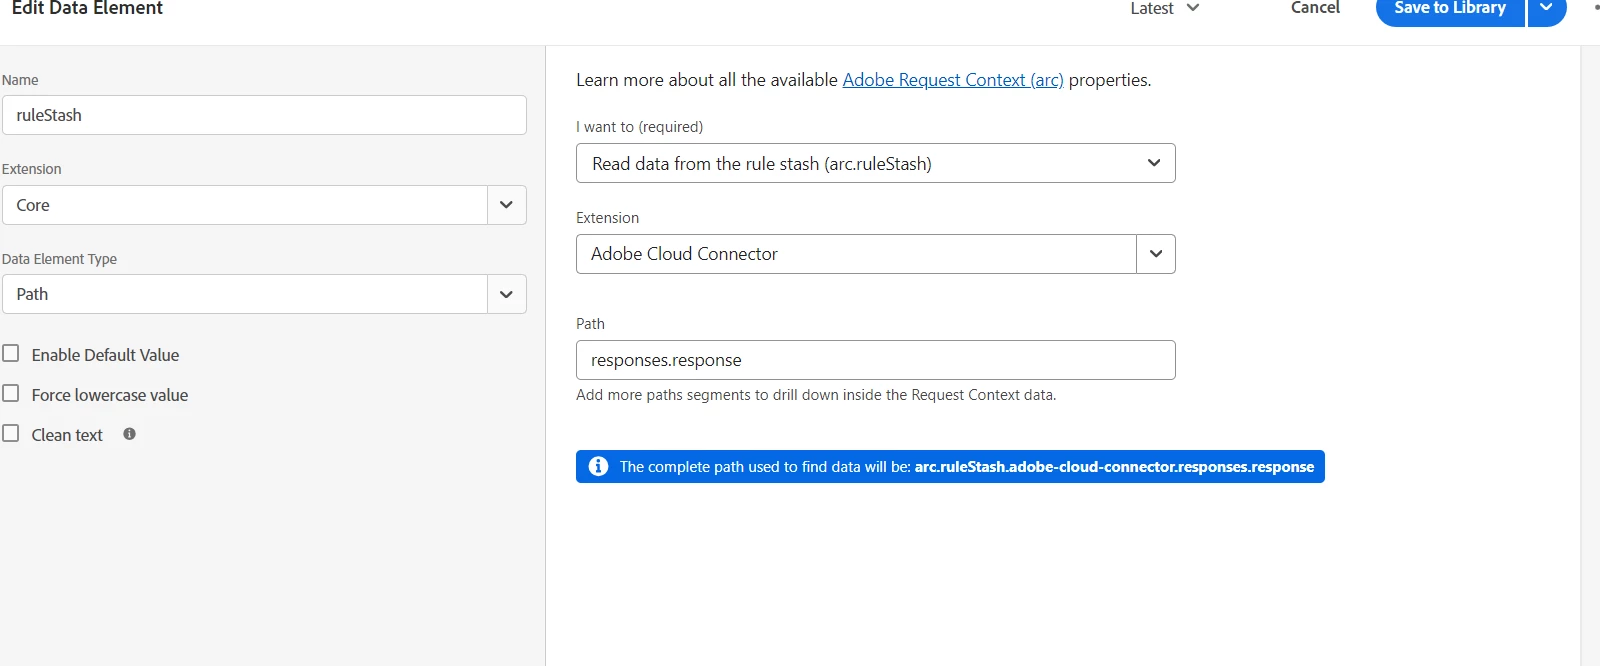Image resolution: width=1600 pixels, height=666 pixels.
Task: Toggle the Clean text checkbox
Action: coord(11,434)
